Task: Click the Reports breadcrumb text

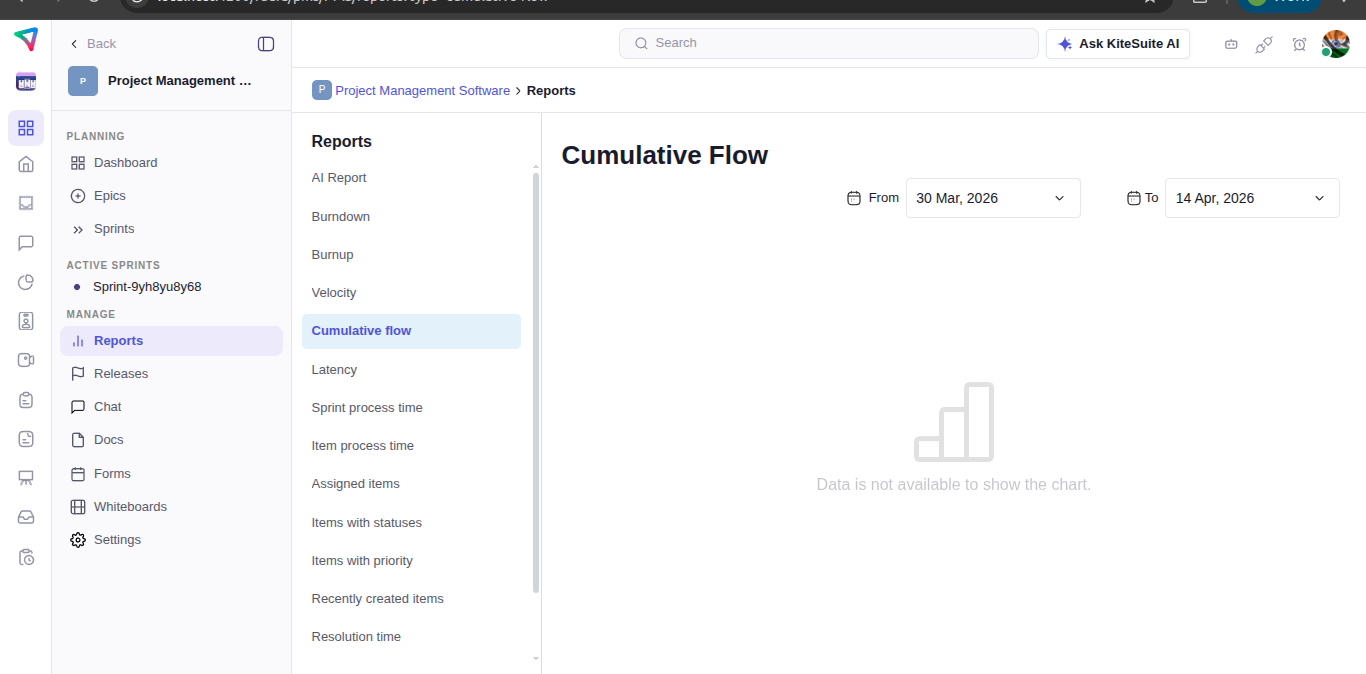Action: tap(551, 90)
